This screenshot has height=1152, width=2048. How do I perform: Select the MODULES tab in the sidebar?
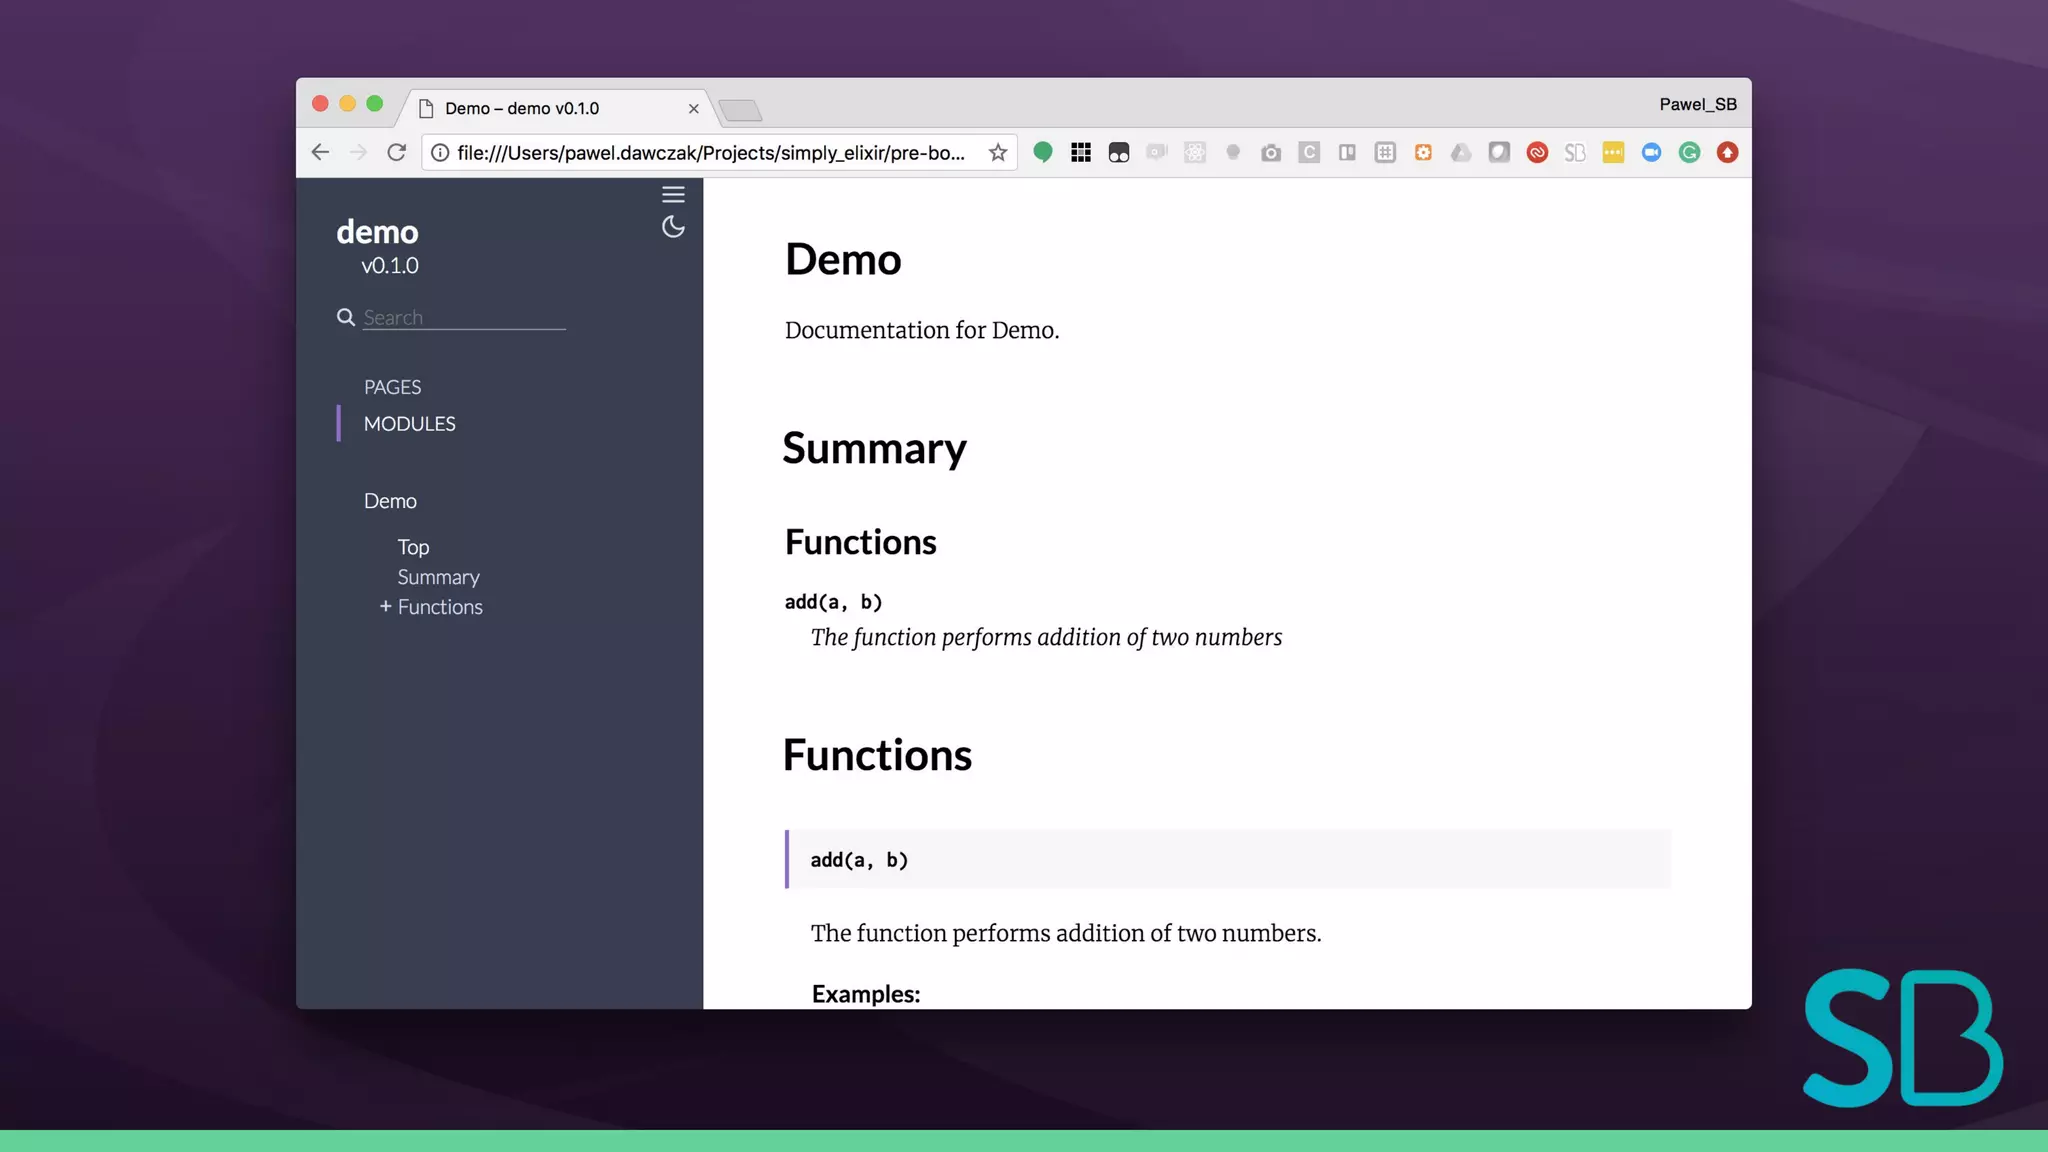pyautogui.click(x=409, y=424)
